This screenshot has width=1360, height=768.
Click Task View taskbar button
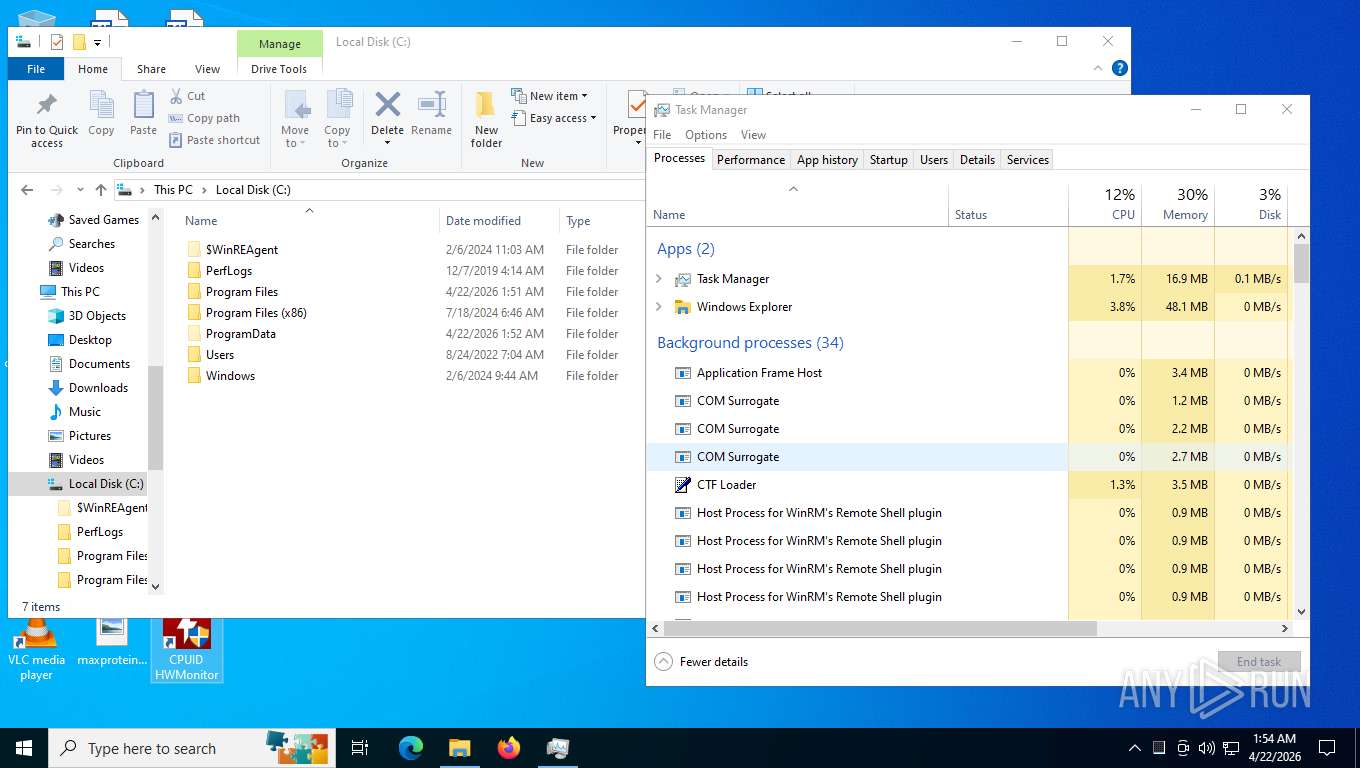[x=360, y=748]
